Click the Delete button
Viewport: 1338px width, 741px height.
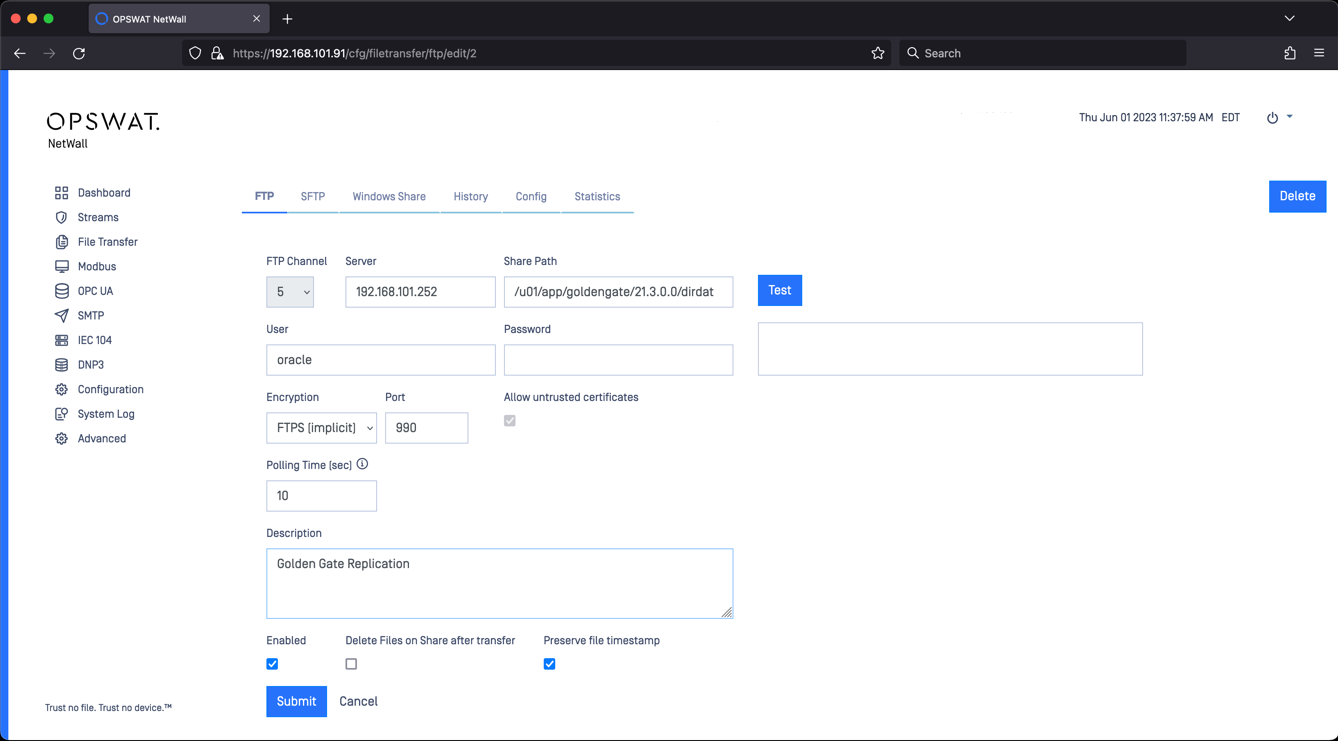coord(1297,196)
